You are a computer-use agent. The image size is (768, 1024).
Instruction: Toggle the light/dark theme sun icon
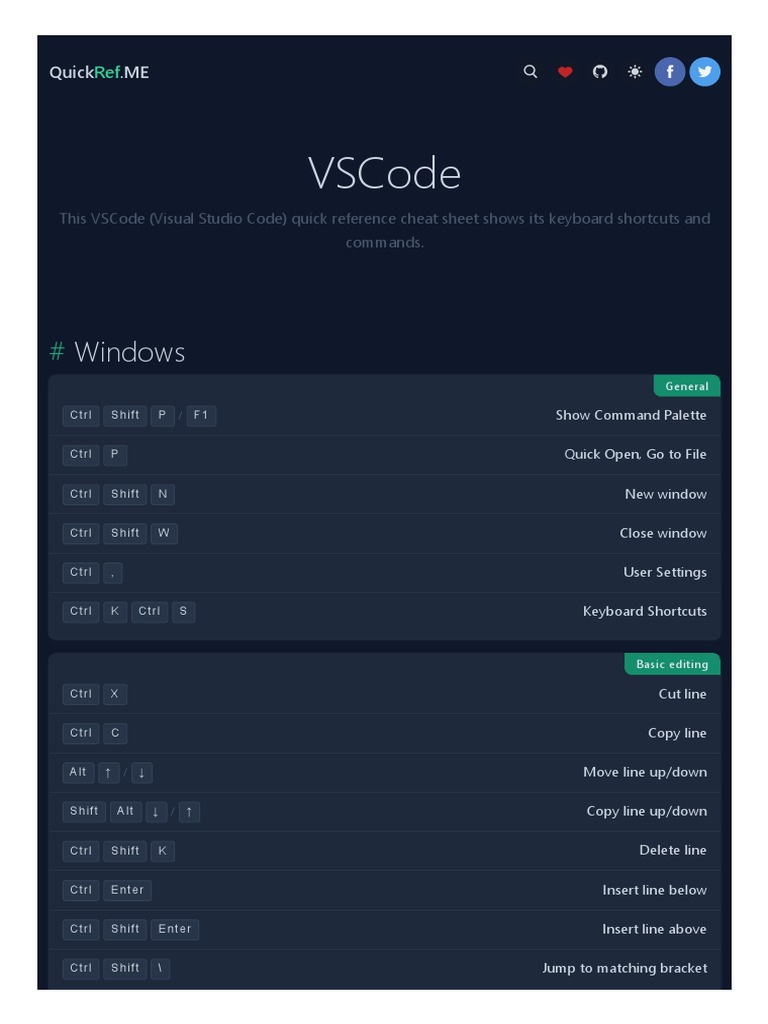tap(635, 72)
